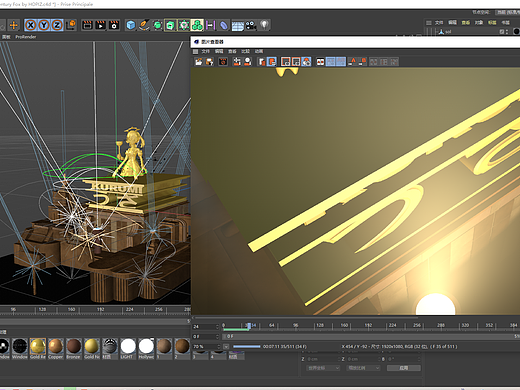The height and width of the screenshot is (390, 520).
Task: Click the blue render progress bar
Action: click(x=247, y=347)
